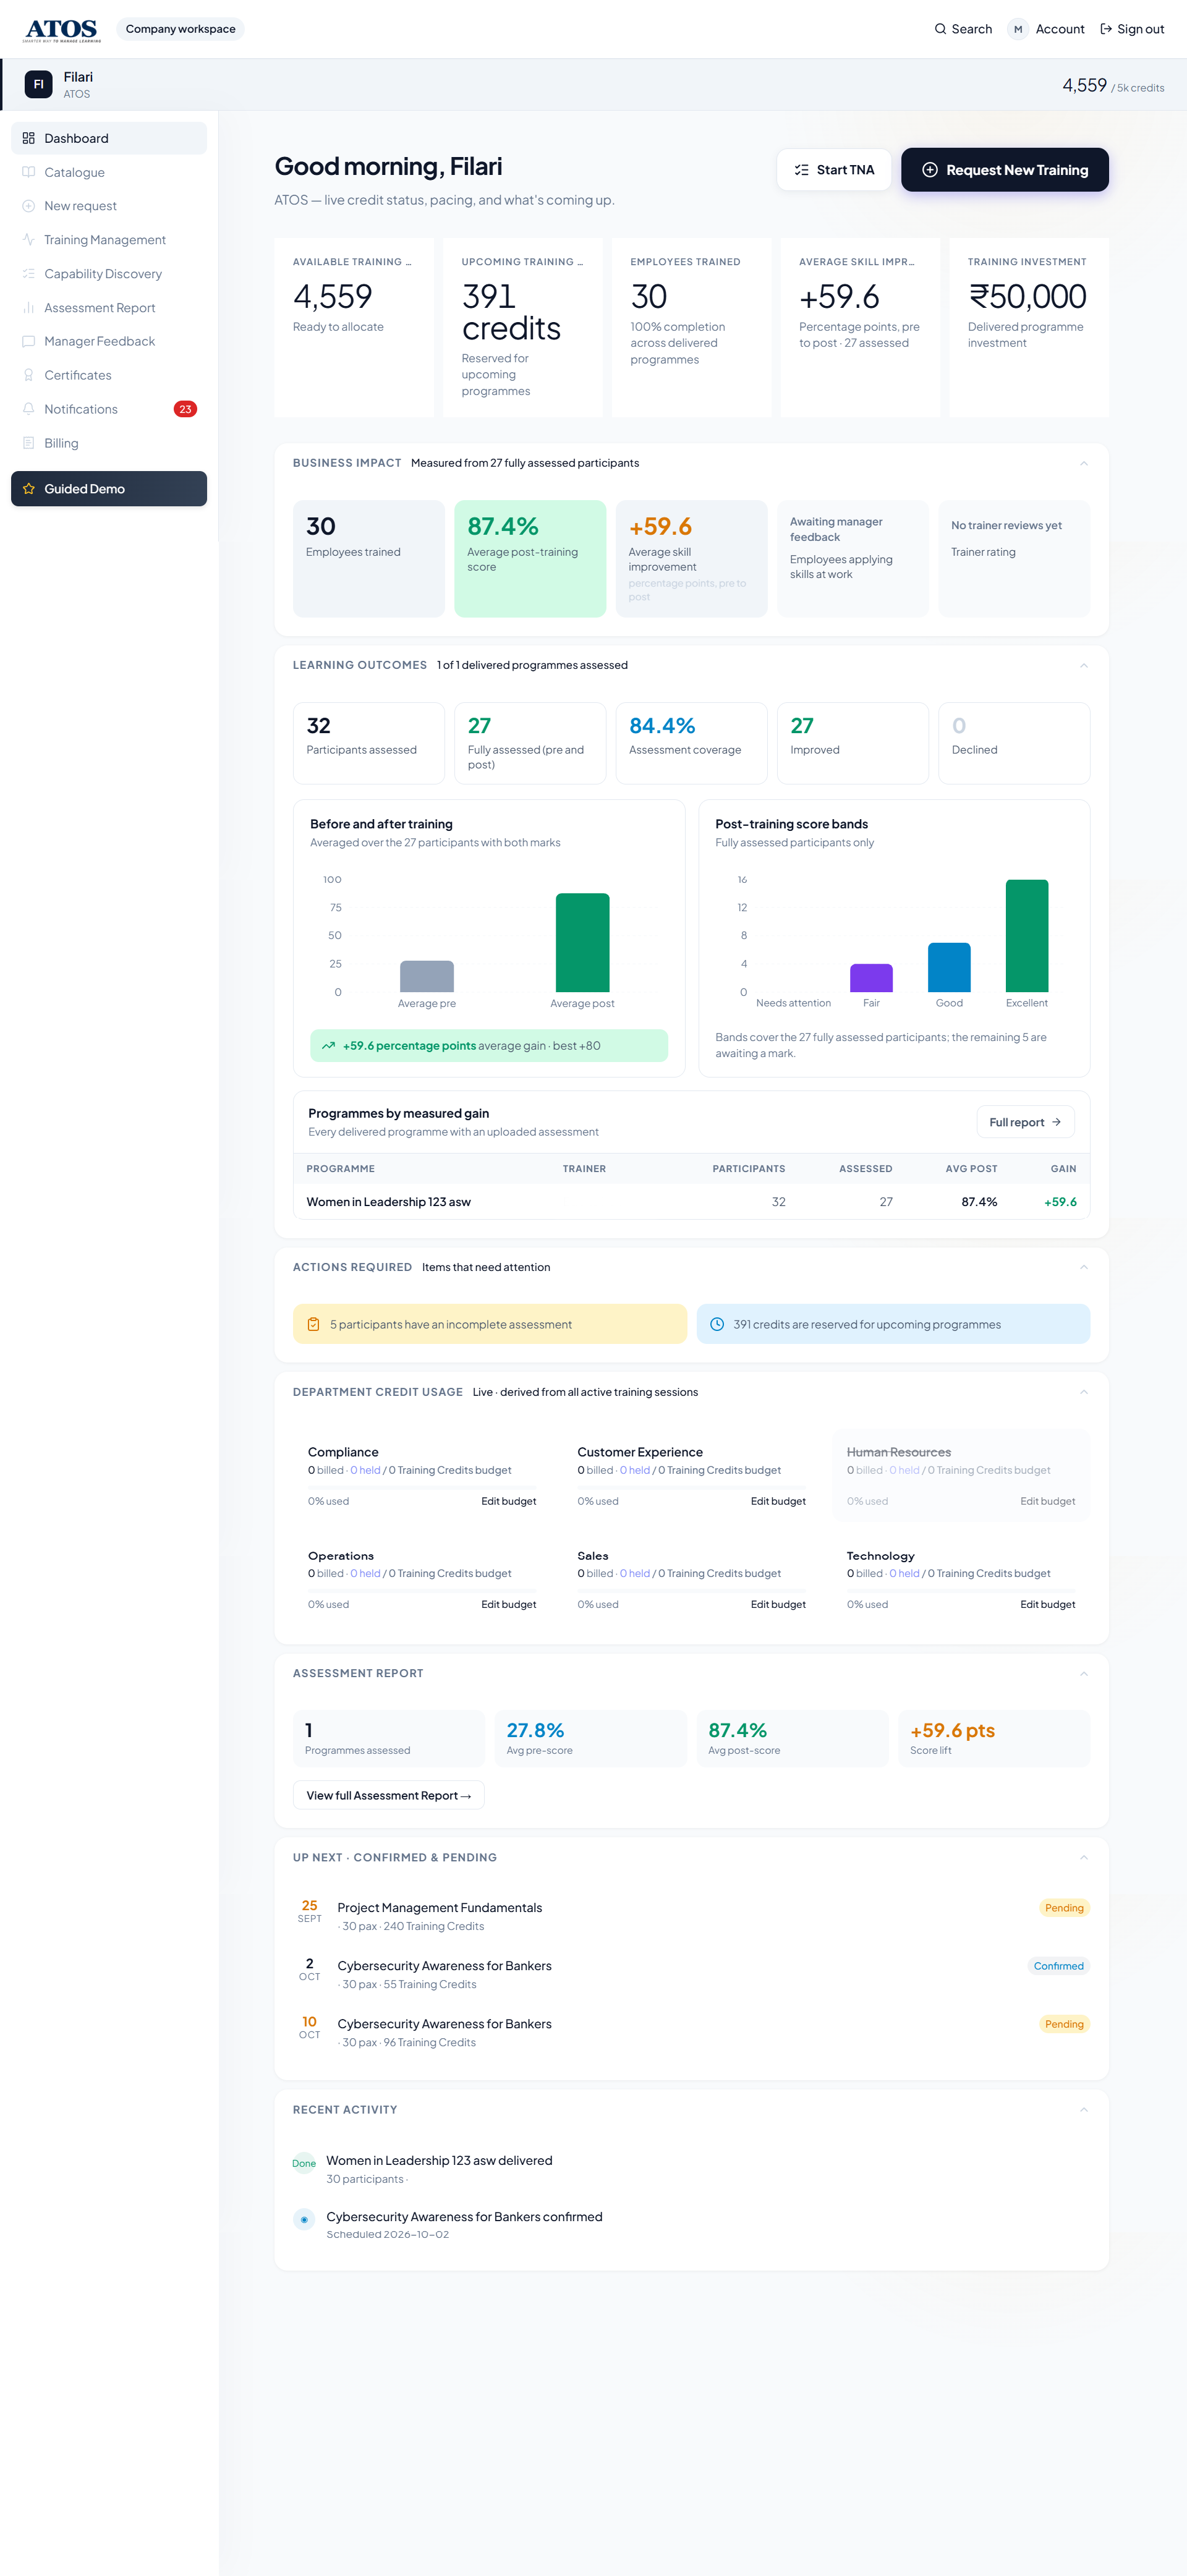Open Project Management Fundamentals upcoming session
Screen dimensions: 1187x2576
691,1916
